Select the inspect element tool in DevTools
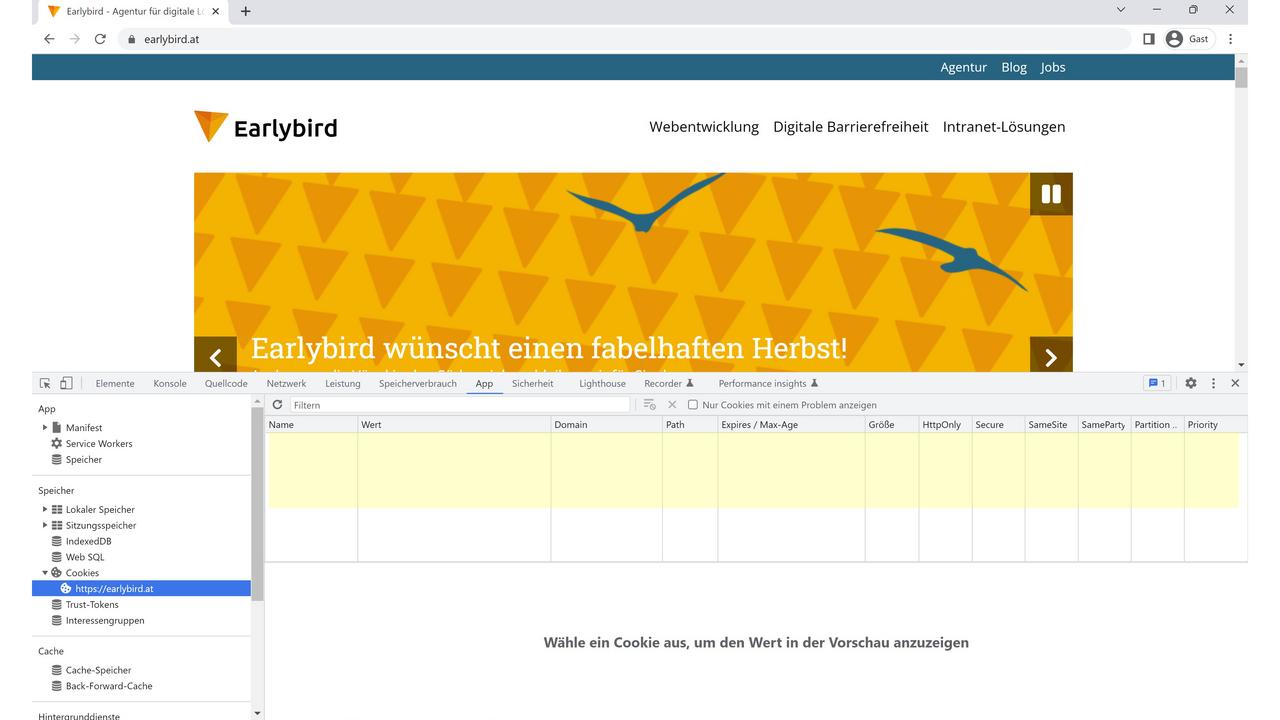 pos(44,382)
